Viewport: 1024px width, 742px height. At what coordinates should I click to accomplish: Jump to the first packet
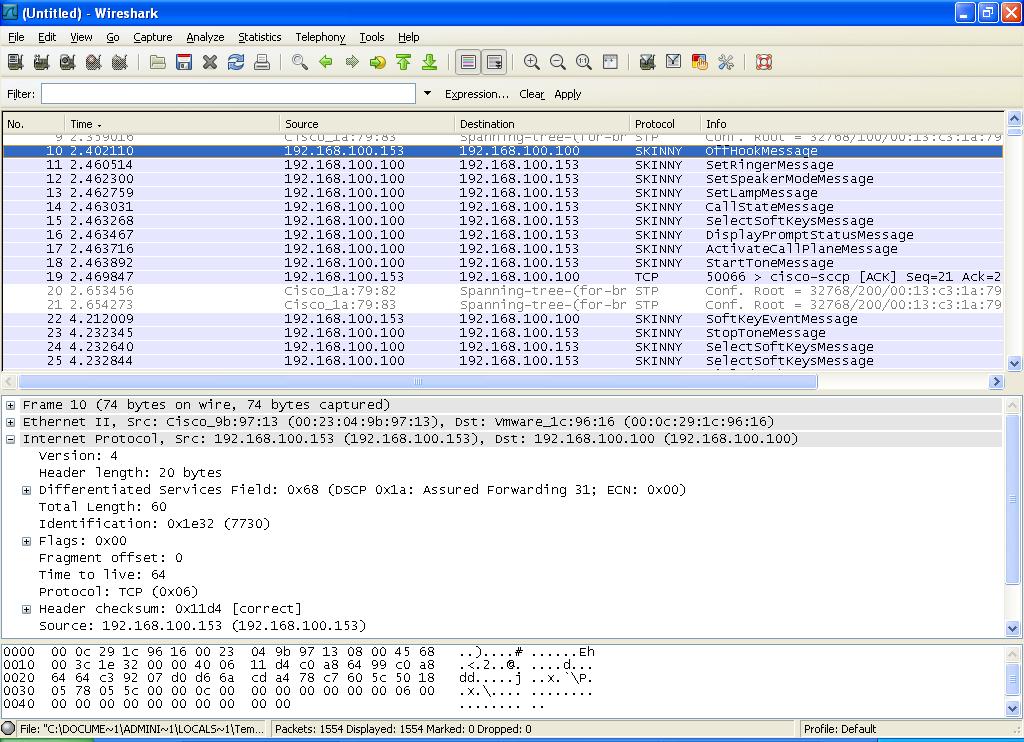404,62
